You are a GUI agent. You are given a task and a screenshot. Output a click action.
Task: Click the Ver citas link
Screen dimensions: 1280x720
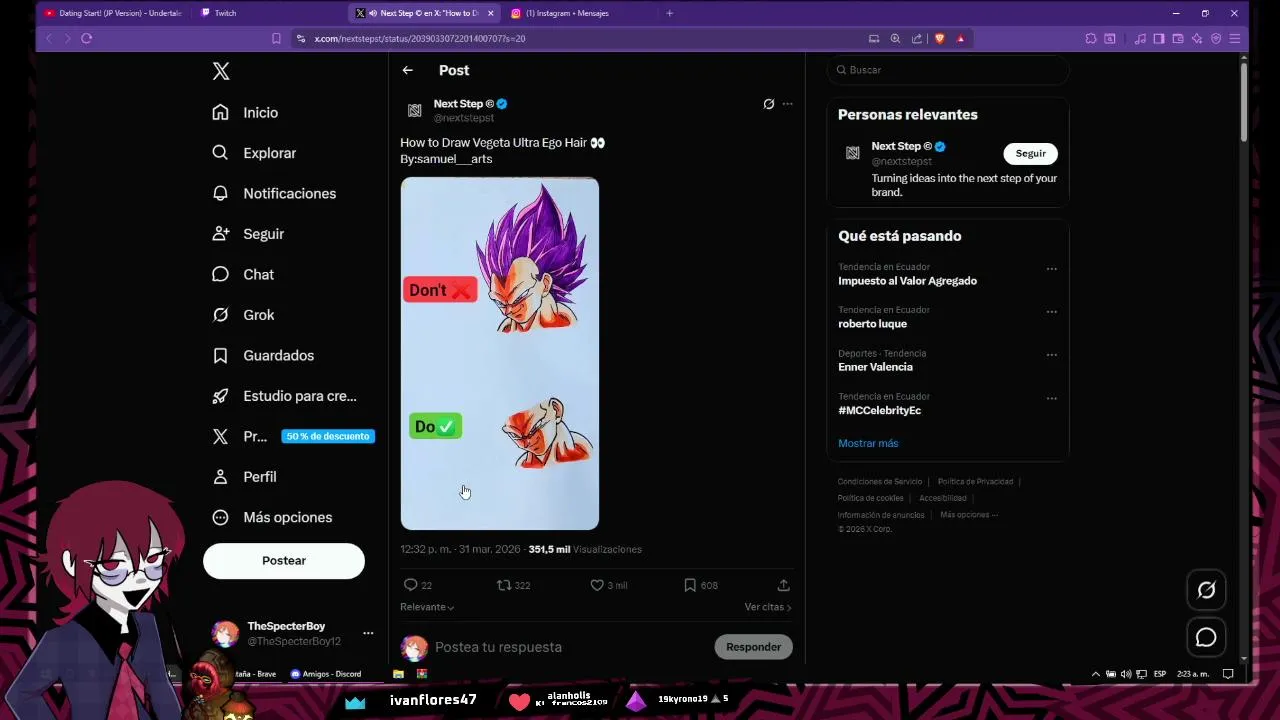pyautogui.click(x=768, y=607)
